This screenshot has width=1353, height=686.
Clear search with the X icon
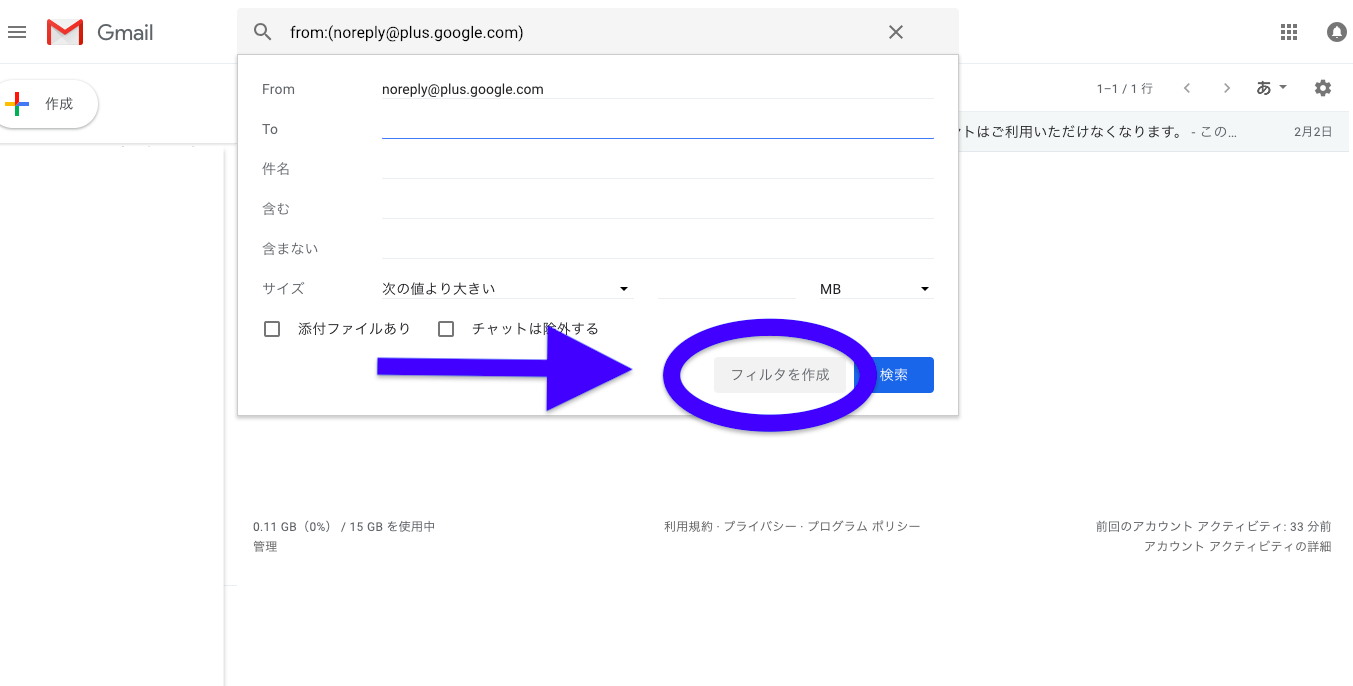895,32
